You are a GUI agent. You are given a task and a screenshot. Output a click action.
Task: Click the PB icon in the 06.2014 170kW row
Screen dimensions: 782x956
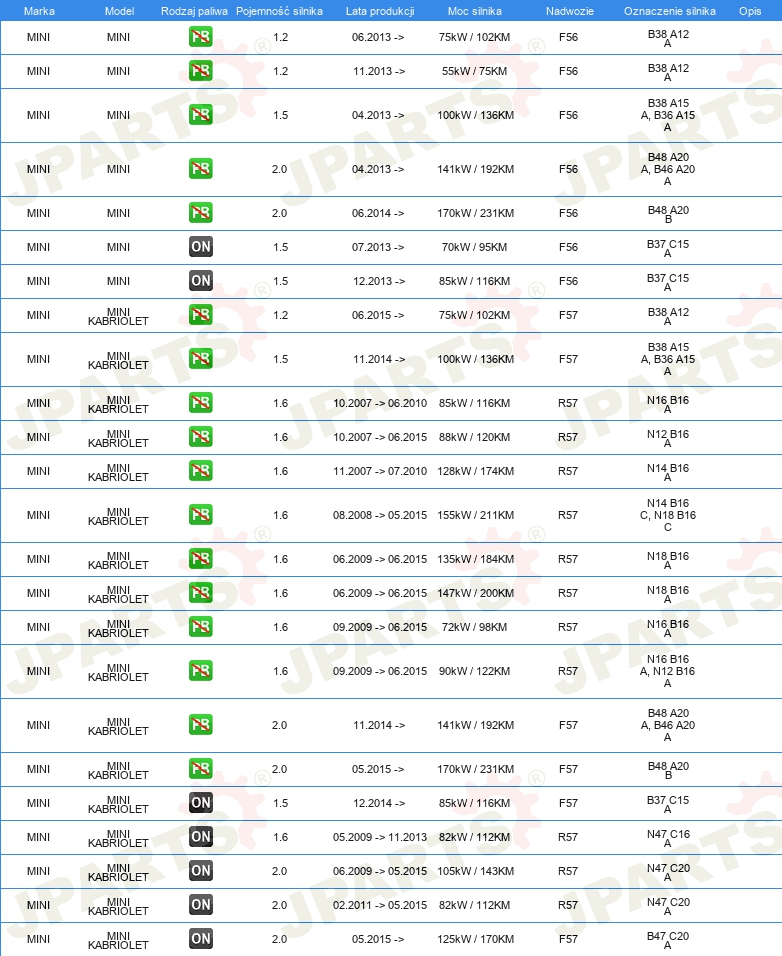201,213
